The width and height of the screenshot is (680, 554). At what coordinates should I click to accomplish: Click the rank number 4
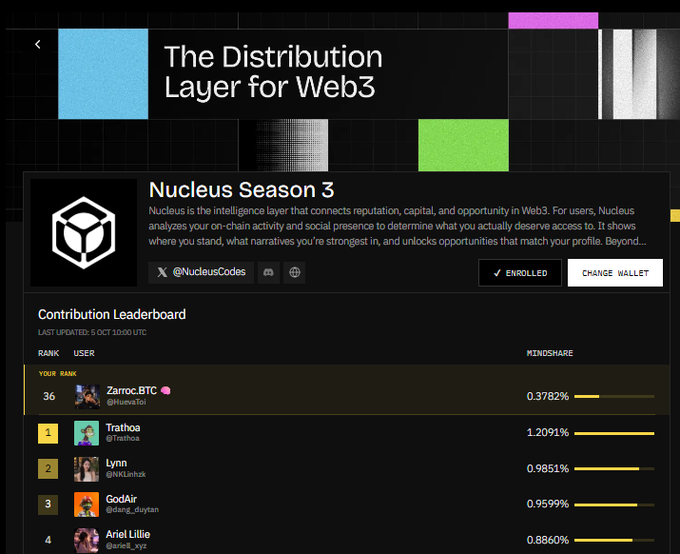pyautogui.click(x=48, y=540)
